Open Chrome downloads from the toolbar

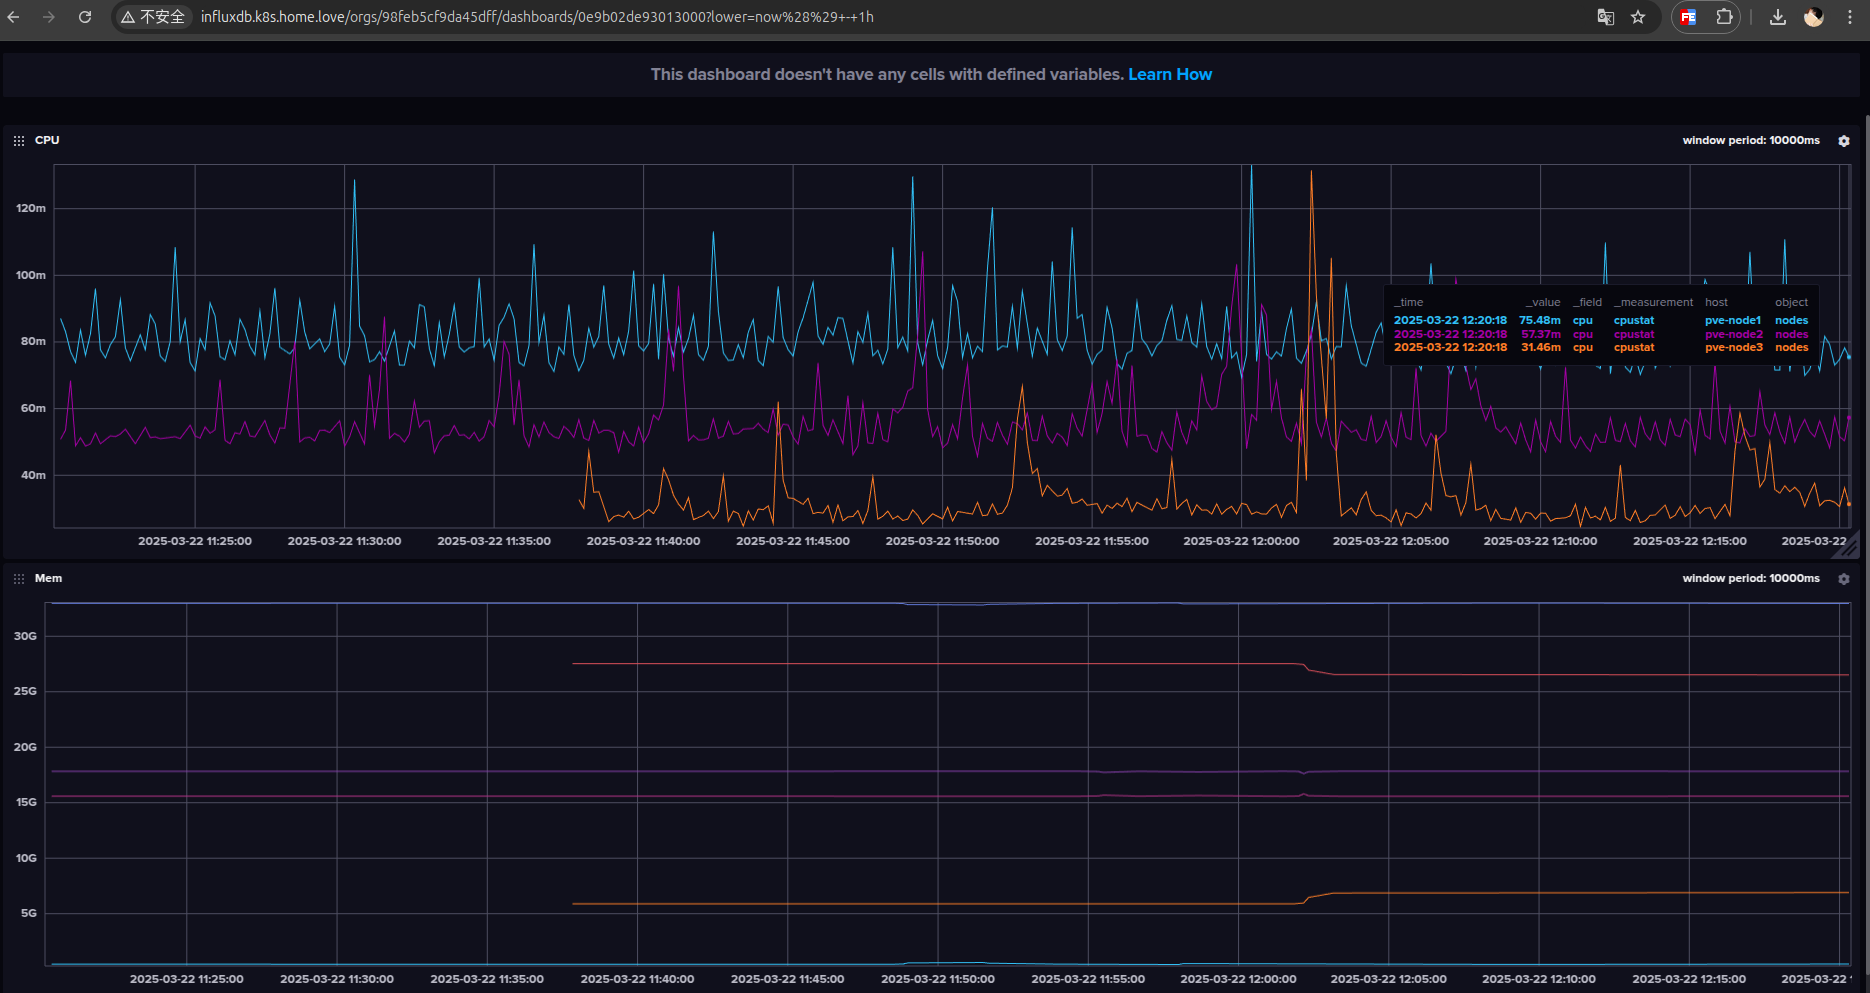point(1778,17)
